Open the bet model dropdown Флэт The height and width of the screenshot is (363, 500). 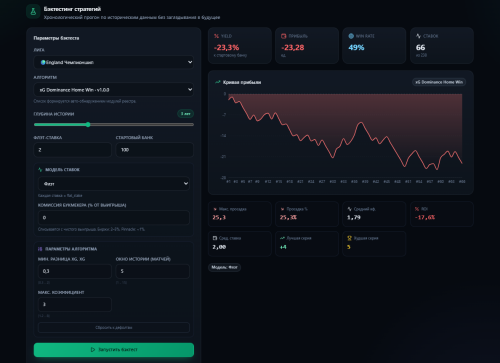(x=114, y=184)
